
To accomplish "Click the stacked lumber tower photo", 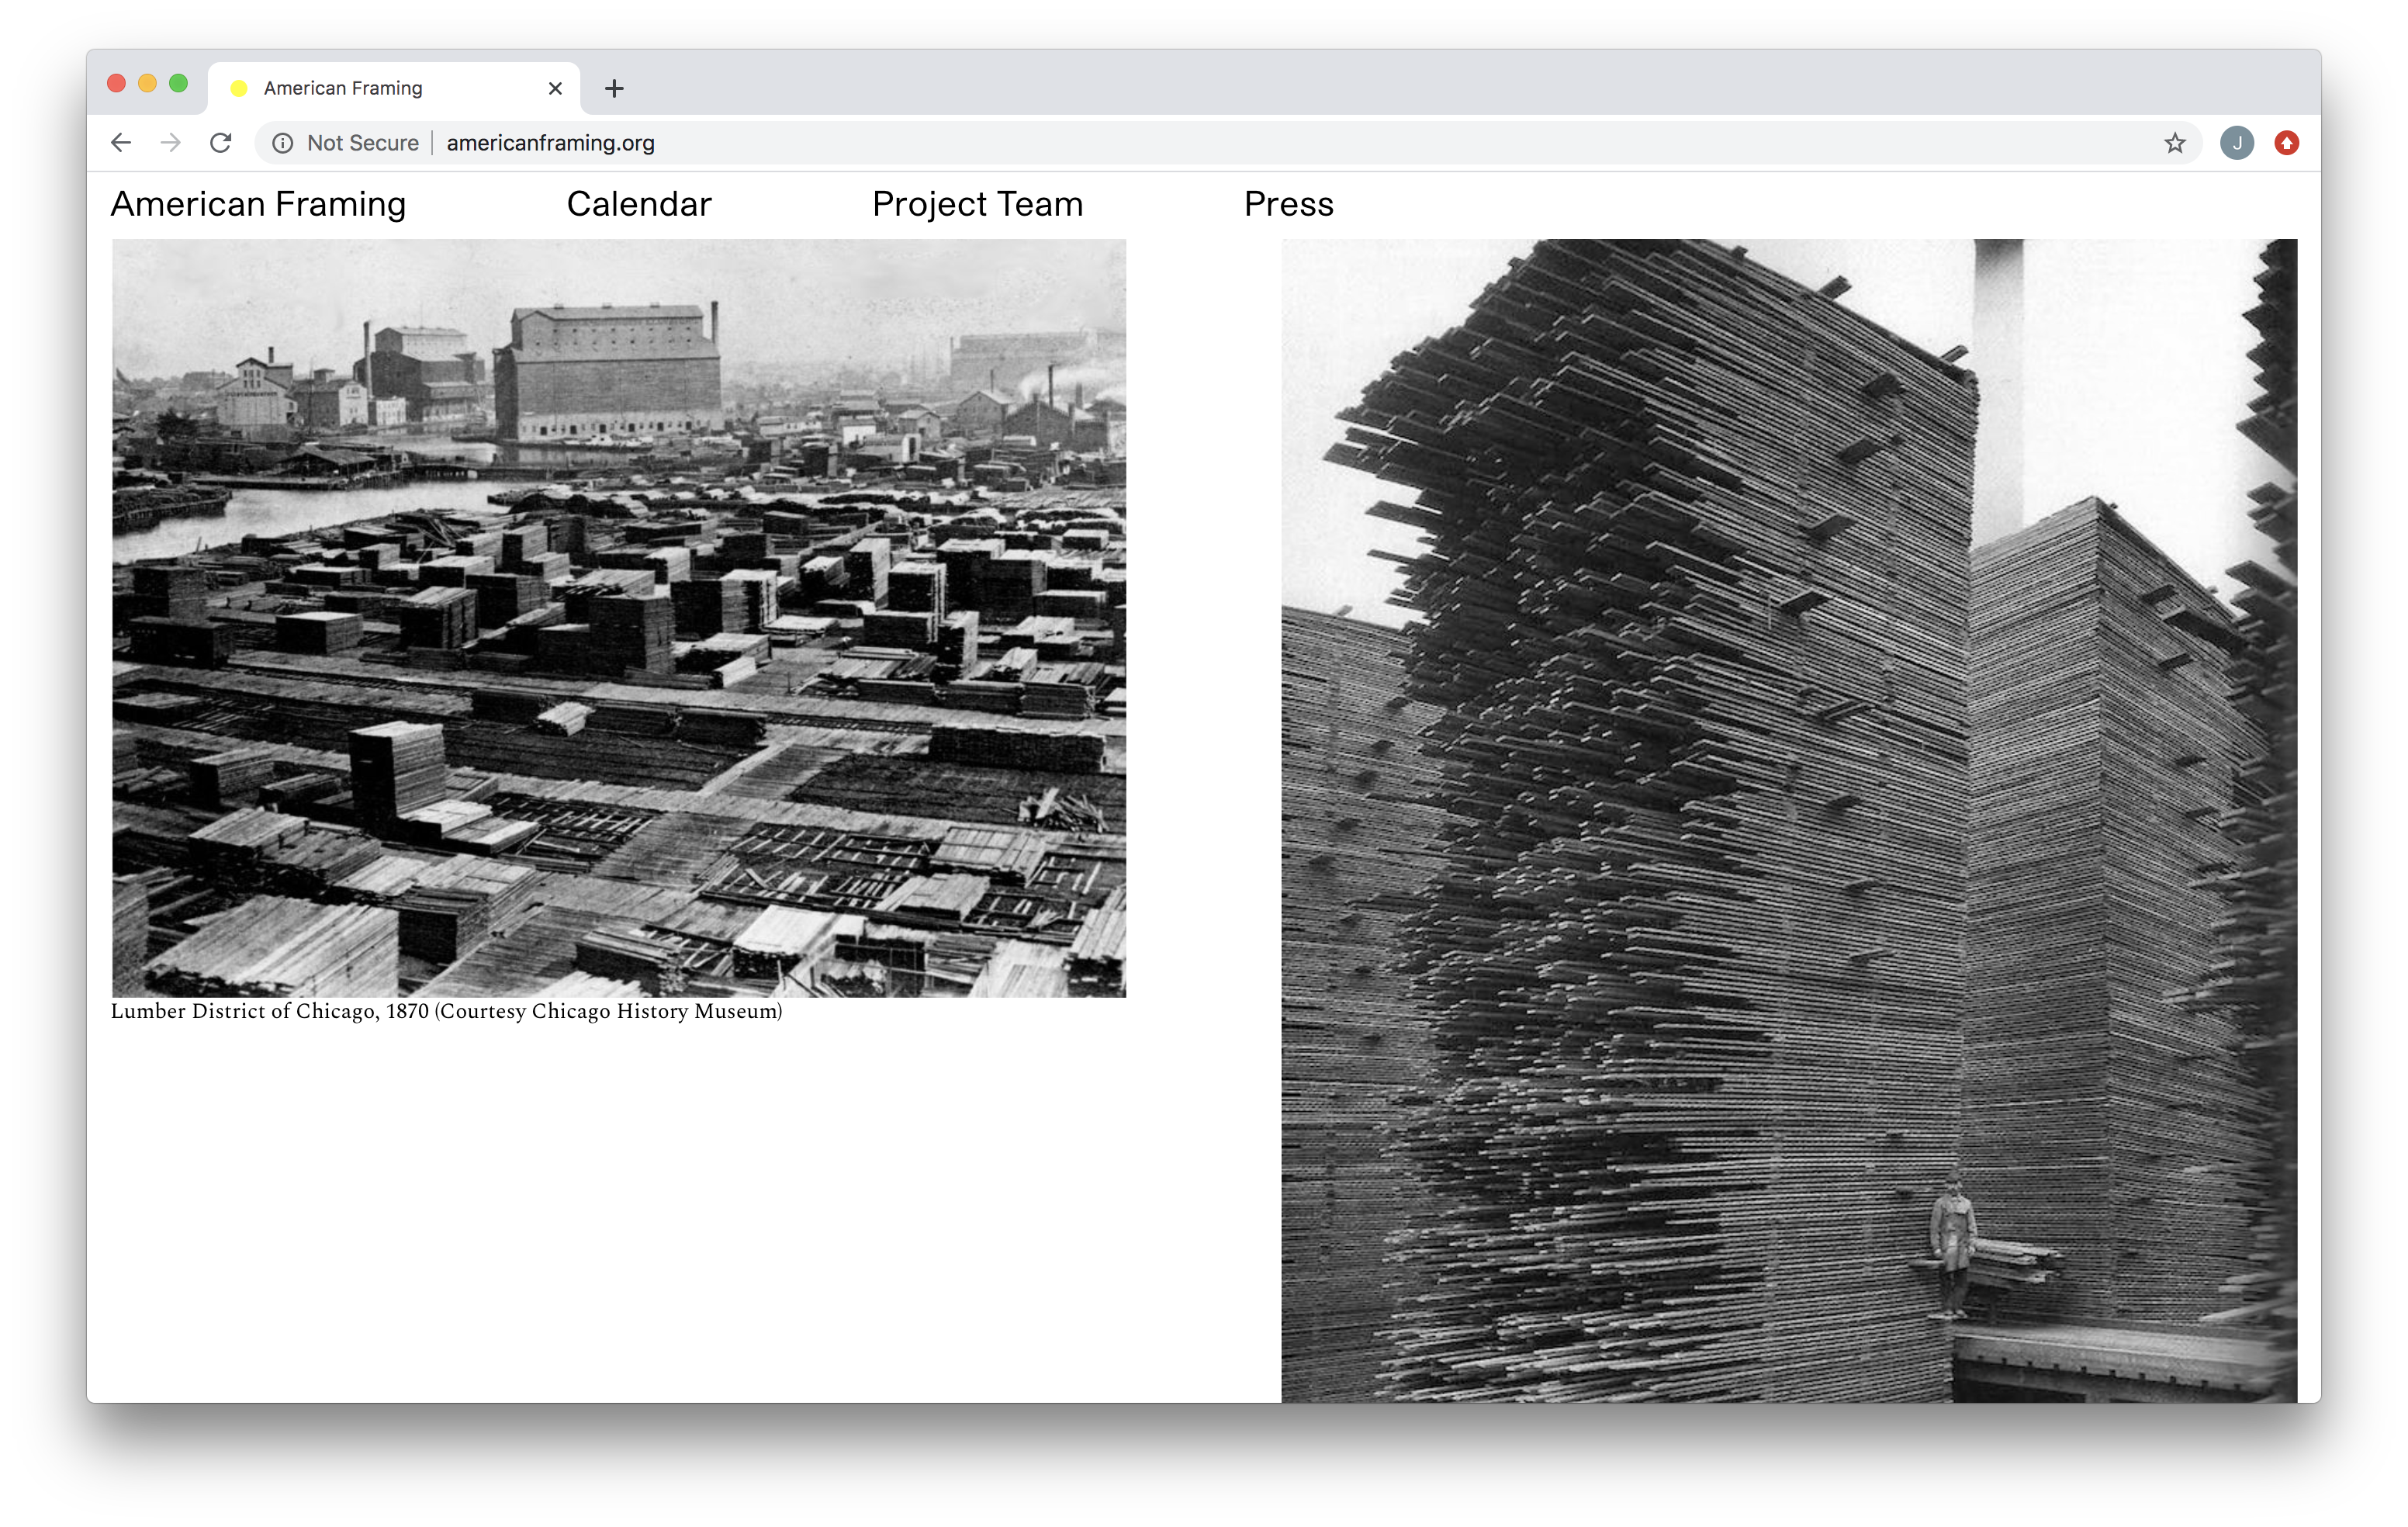I will click(1788, 820).
